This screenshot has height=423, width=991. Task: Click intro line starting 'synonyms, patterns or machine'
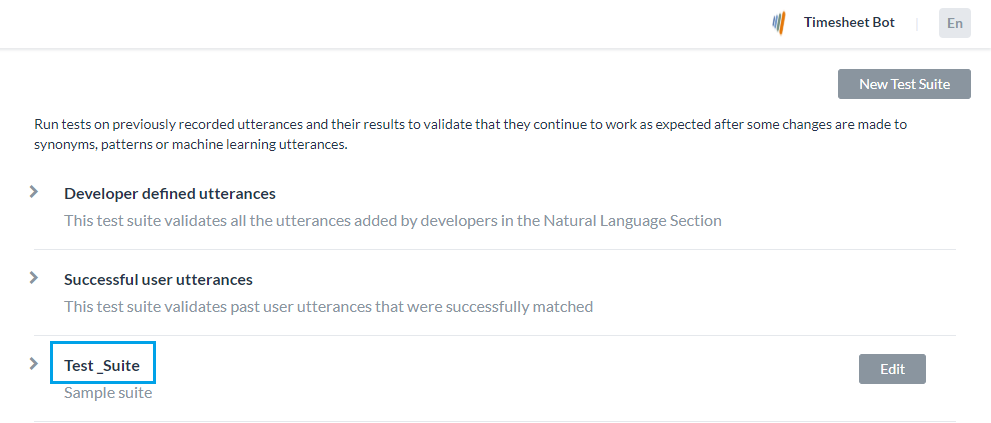pyautogui.click(x=190, y=145)
